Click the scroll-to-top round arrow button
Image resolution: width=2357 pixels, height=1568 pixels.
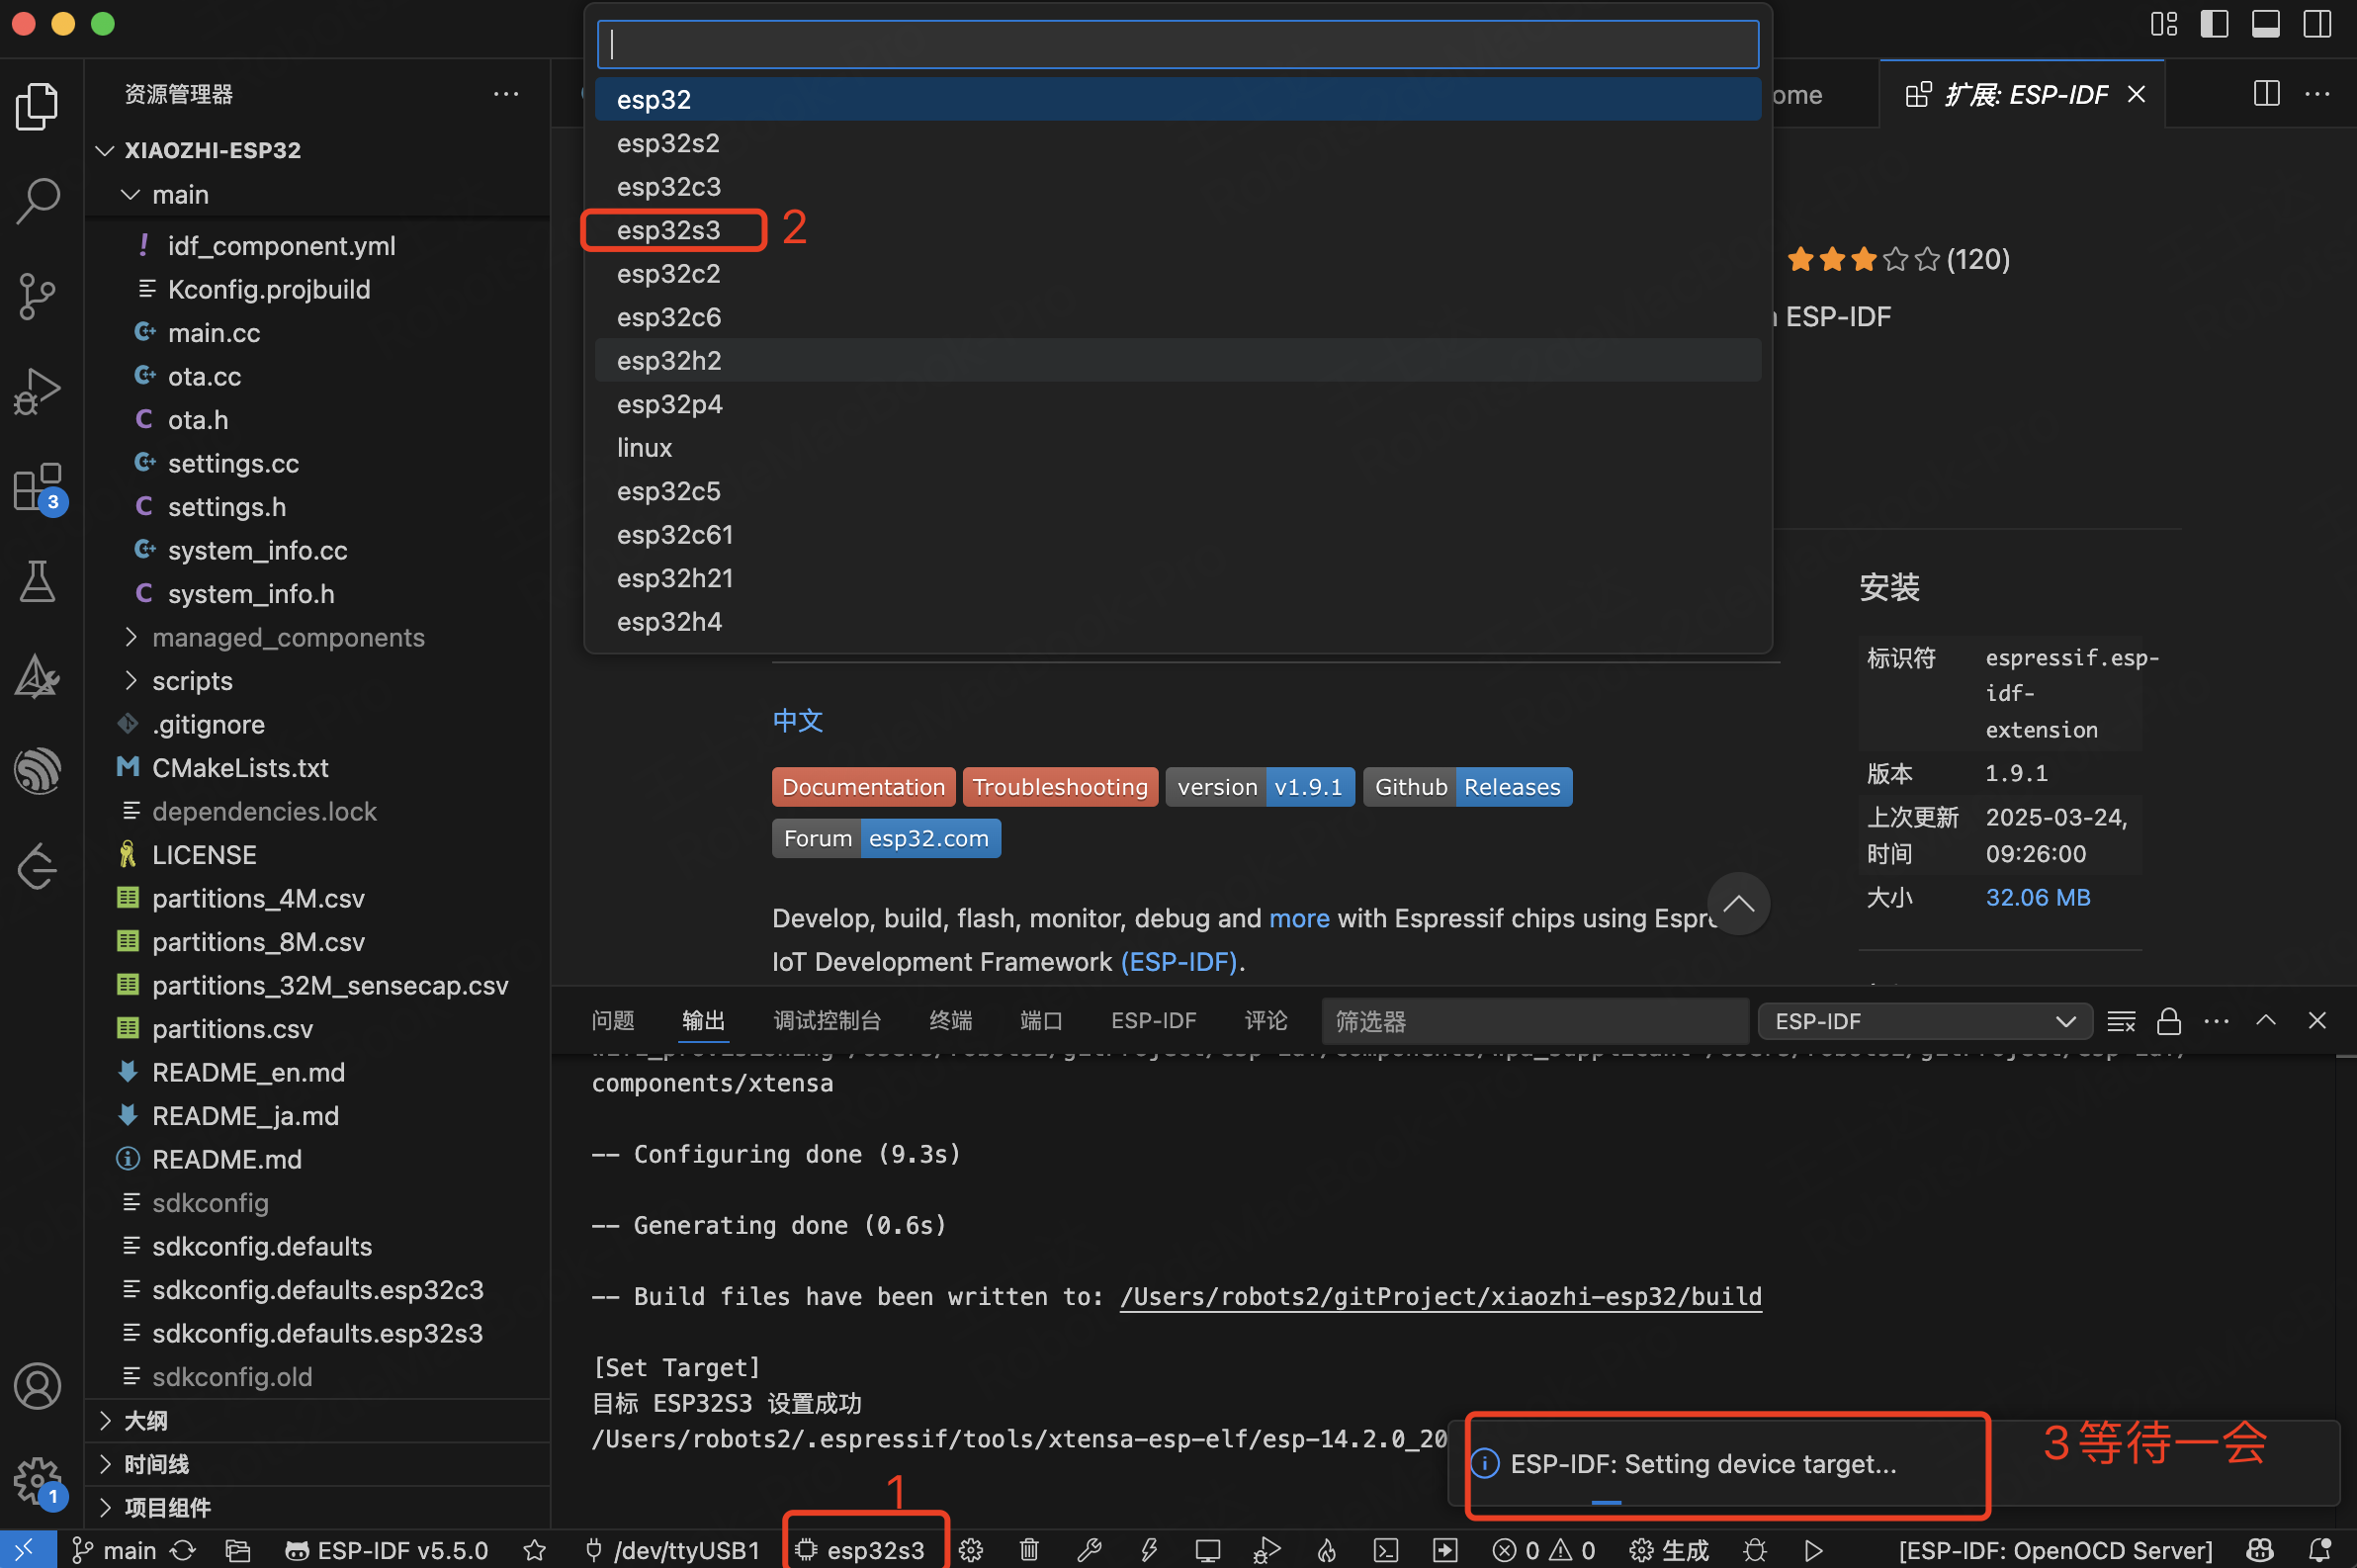pyautogui.click(x=1738, y=904)
